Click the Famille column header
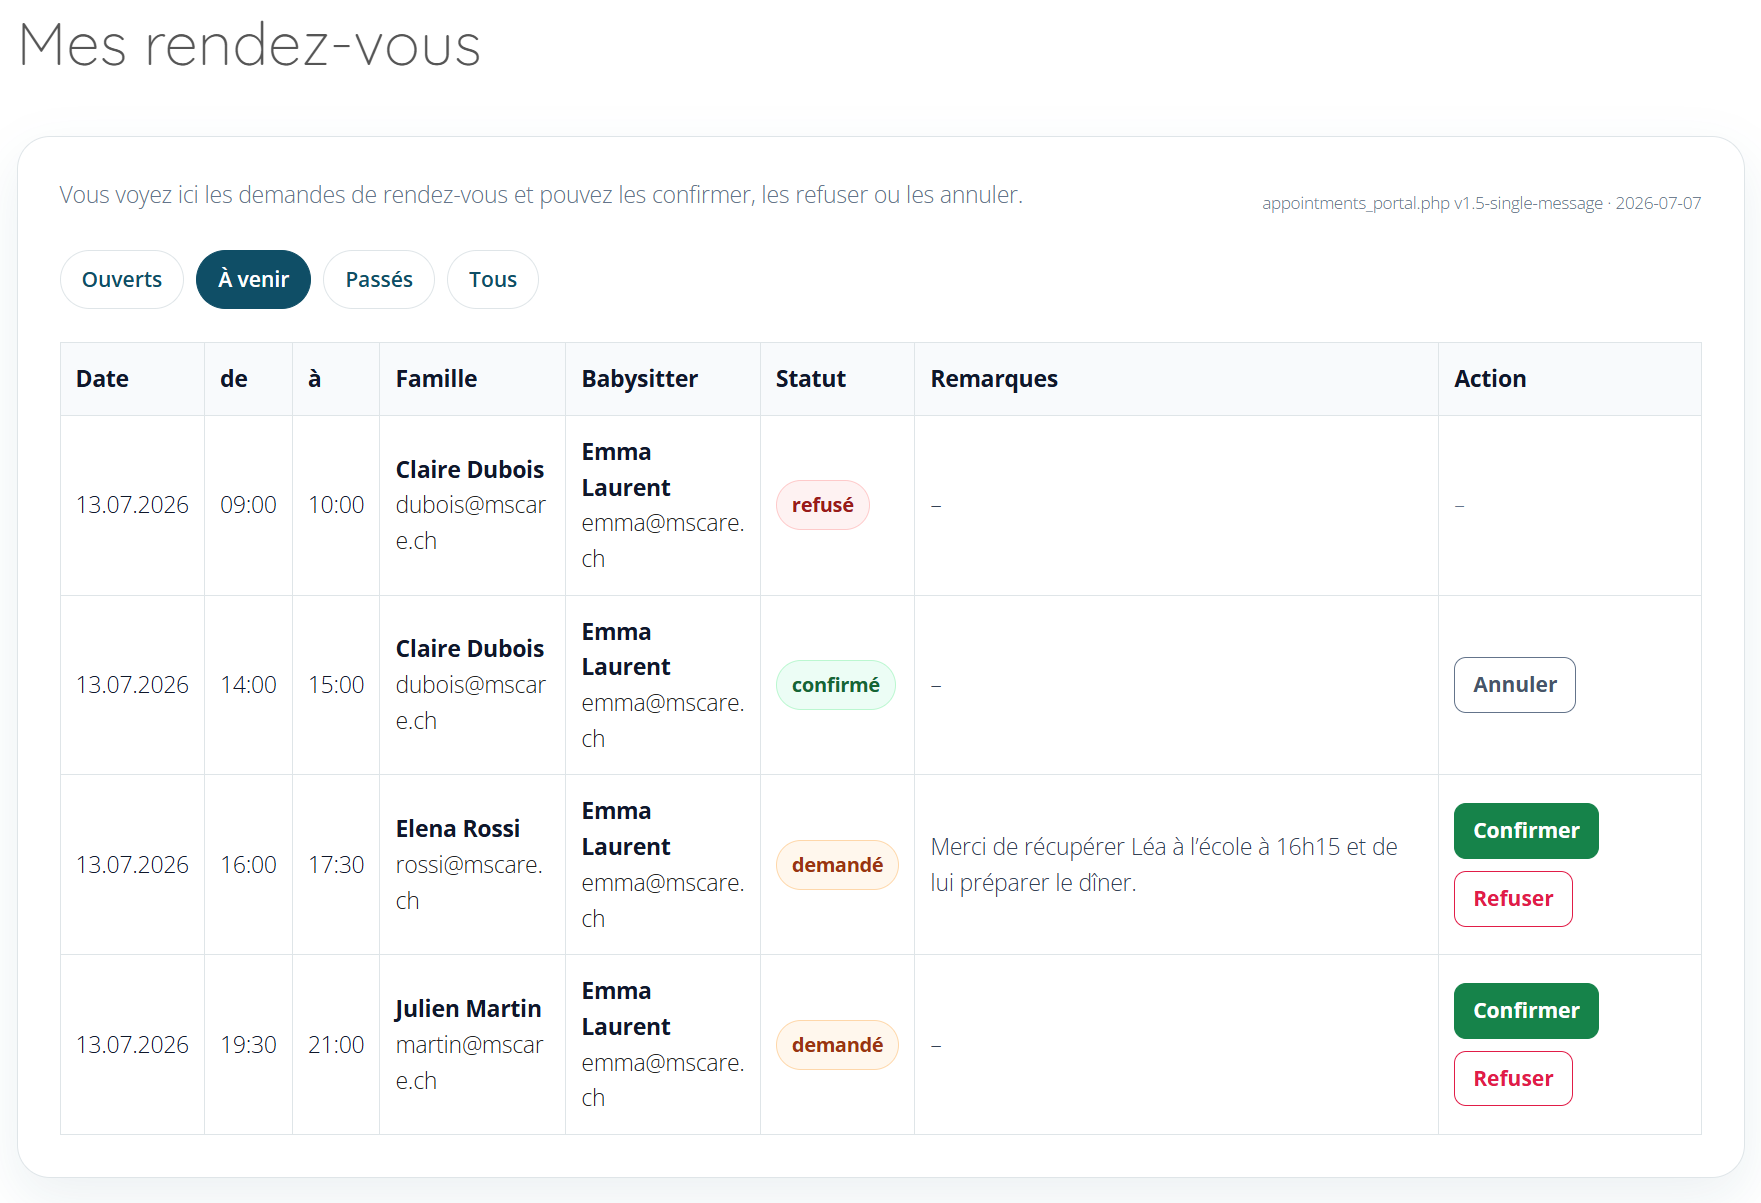This screenshot has height=1203, width=1761. (436, 379)
